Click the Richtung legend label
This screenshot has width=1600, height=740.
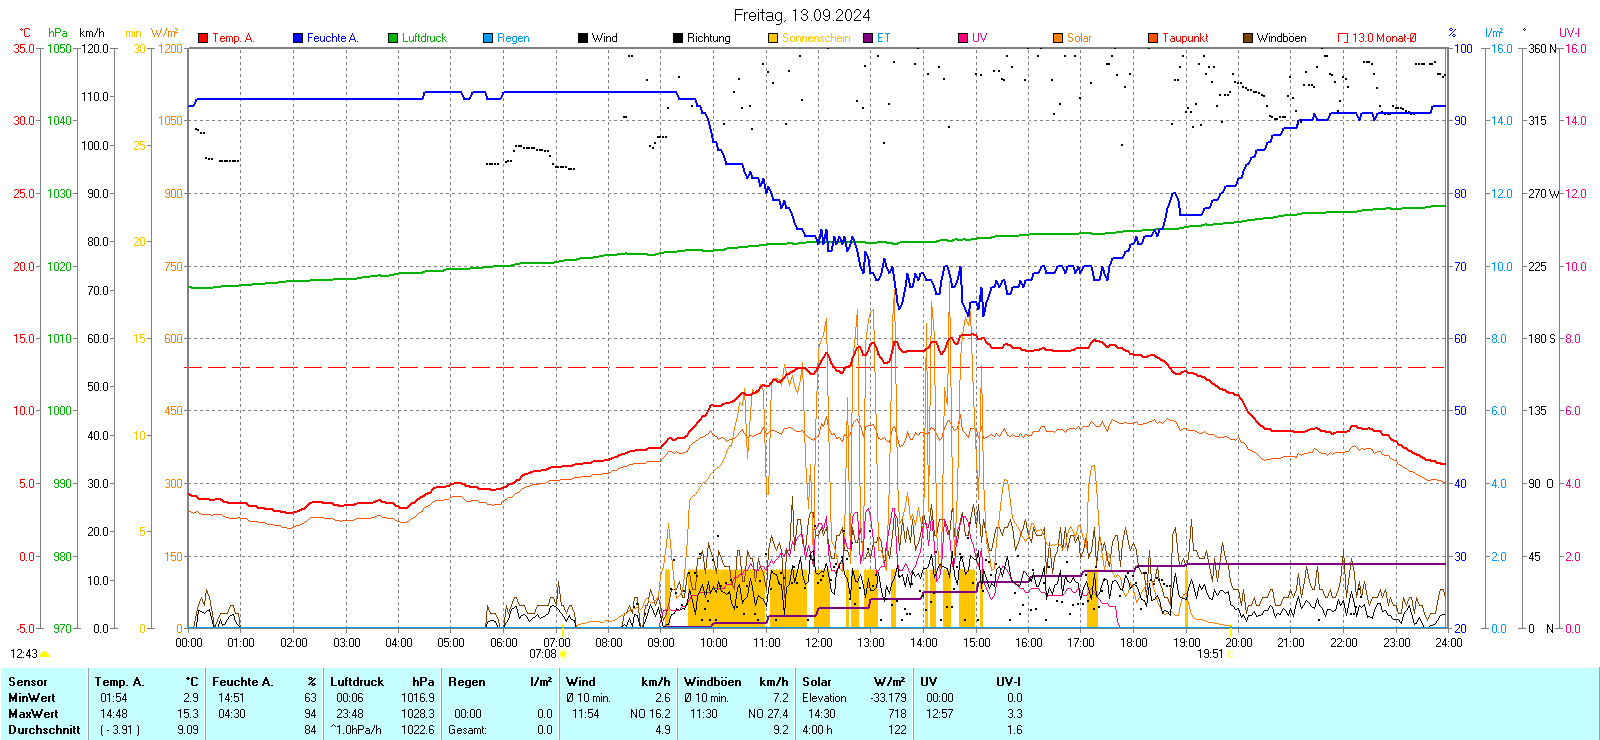[708, 38]
